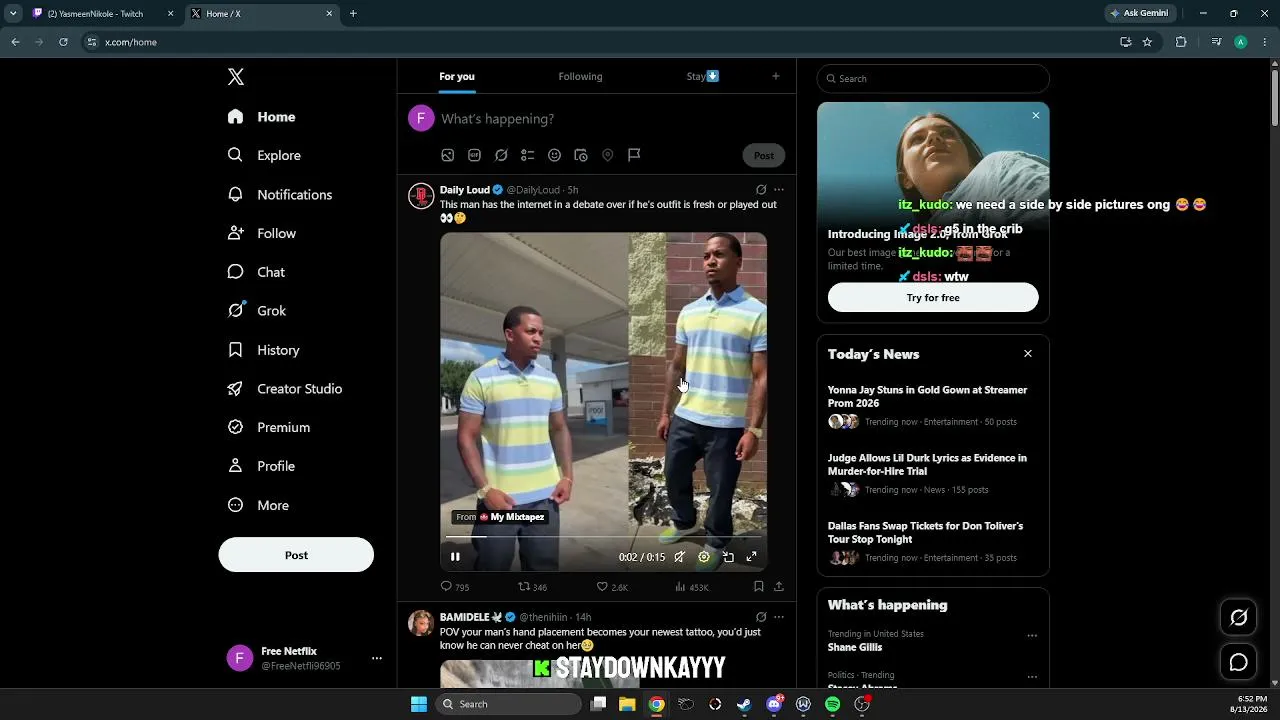
Task: Expand the video to fullscreen
Action: click(752, 557)
